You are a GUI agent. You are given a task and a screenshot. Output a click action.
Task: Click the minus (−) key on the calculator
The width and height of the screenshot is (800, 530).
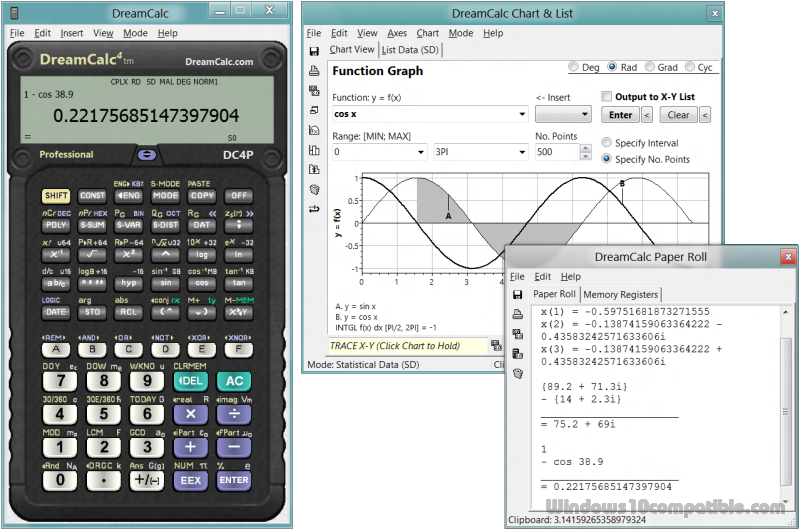[x=234, y=447]
